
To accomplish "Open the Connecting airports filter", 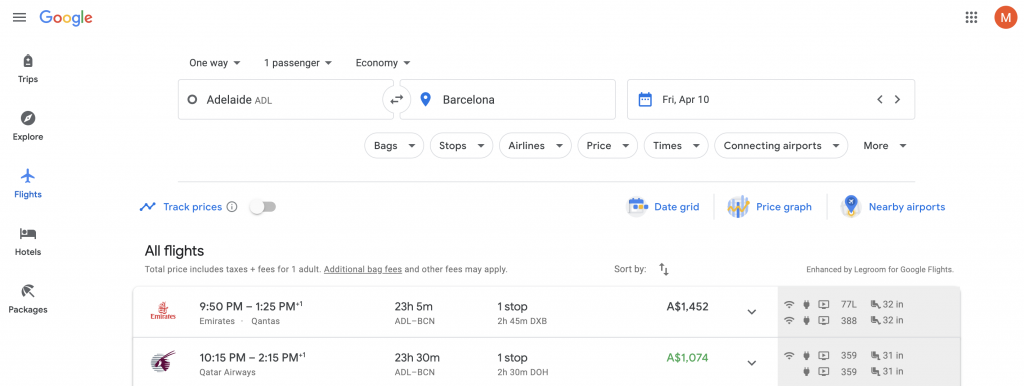I will tap(781, 146).
